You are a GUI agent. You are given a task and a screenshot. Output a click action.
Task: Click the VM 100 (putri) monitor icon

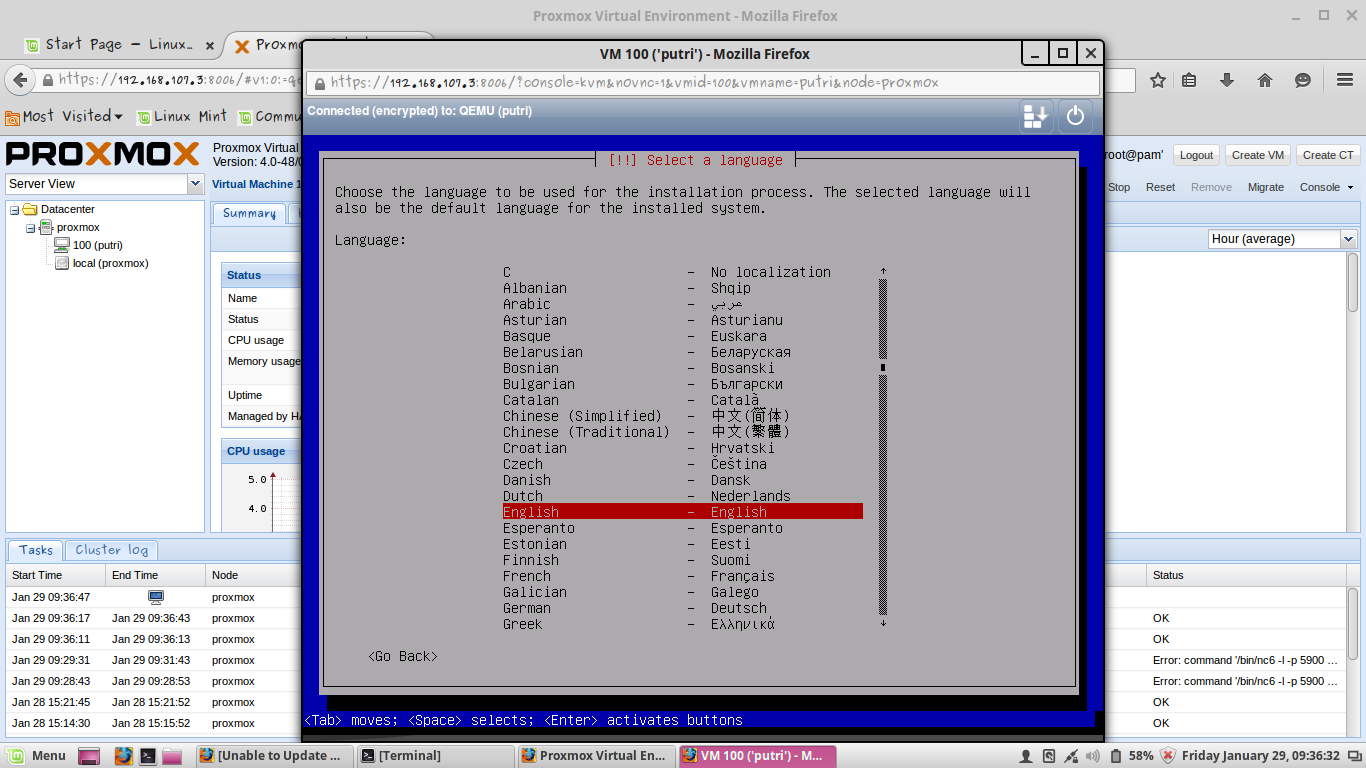[62, 245]
